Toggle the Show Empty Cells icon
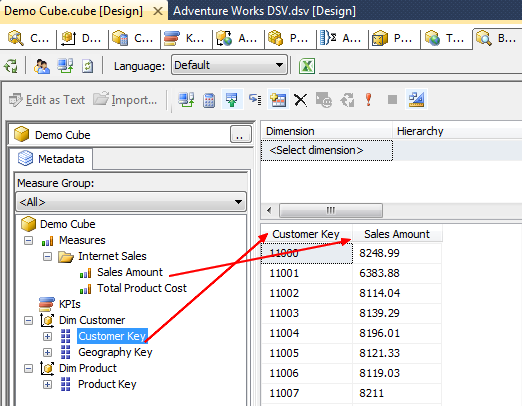 point(232,100)
